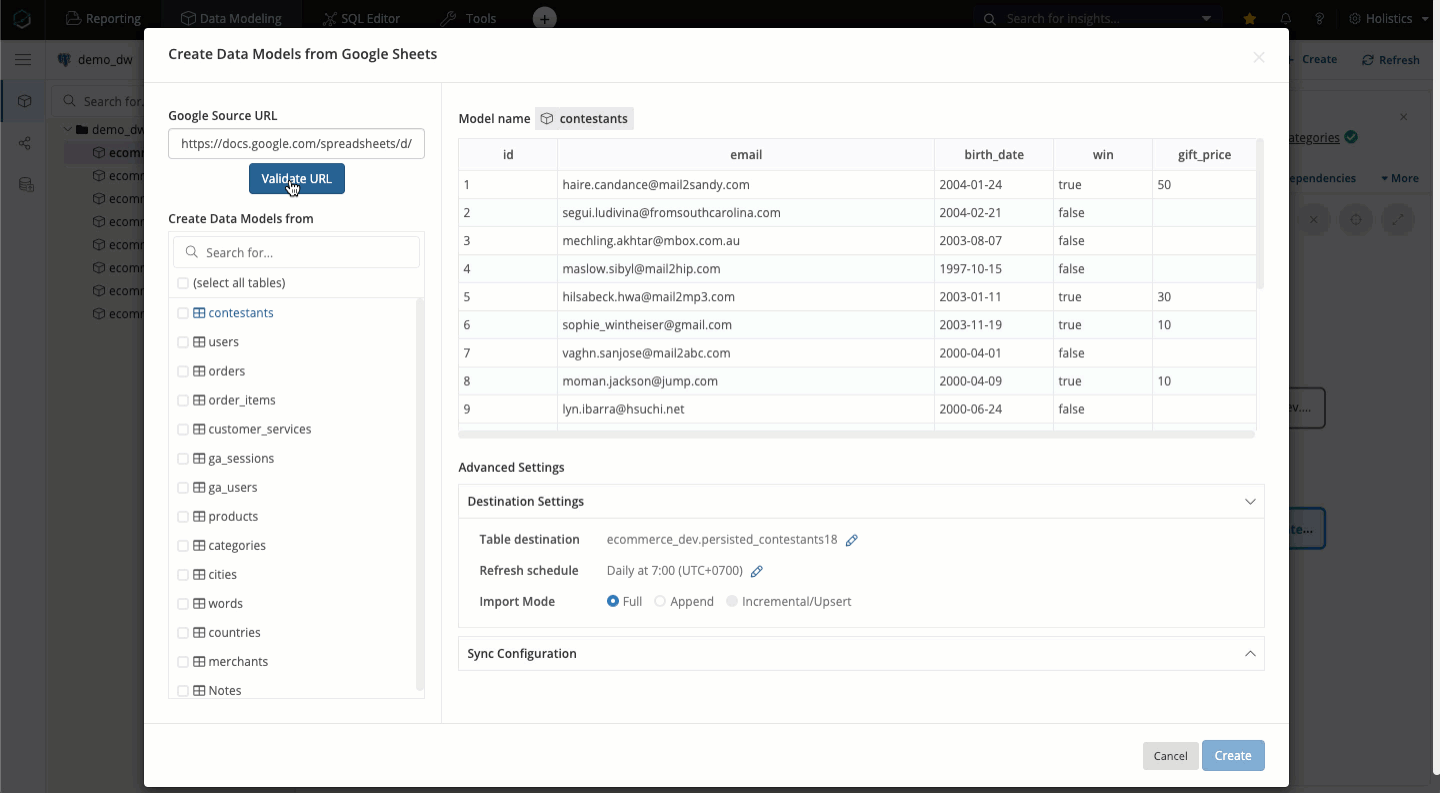
Task: Open the hamburger menu icon
Action: click(x=22, y=60)
